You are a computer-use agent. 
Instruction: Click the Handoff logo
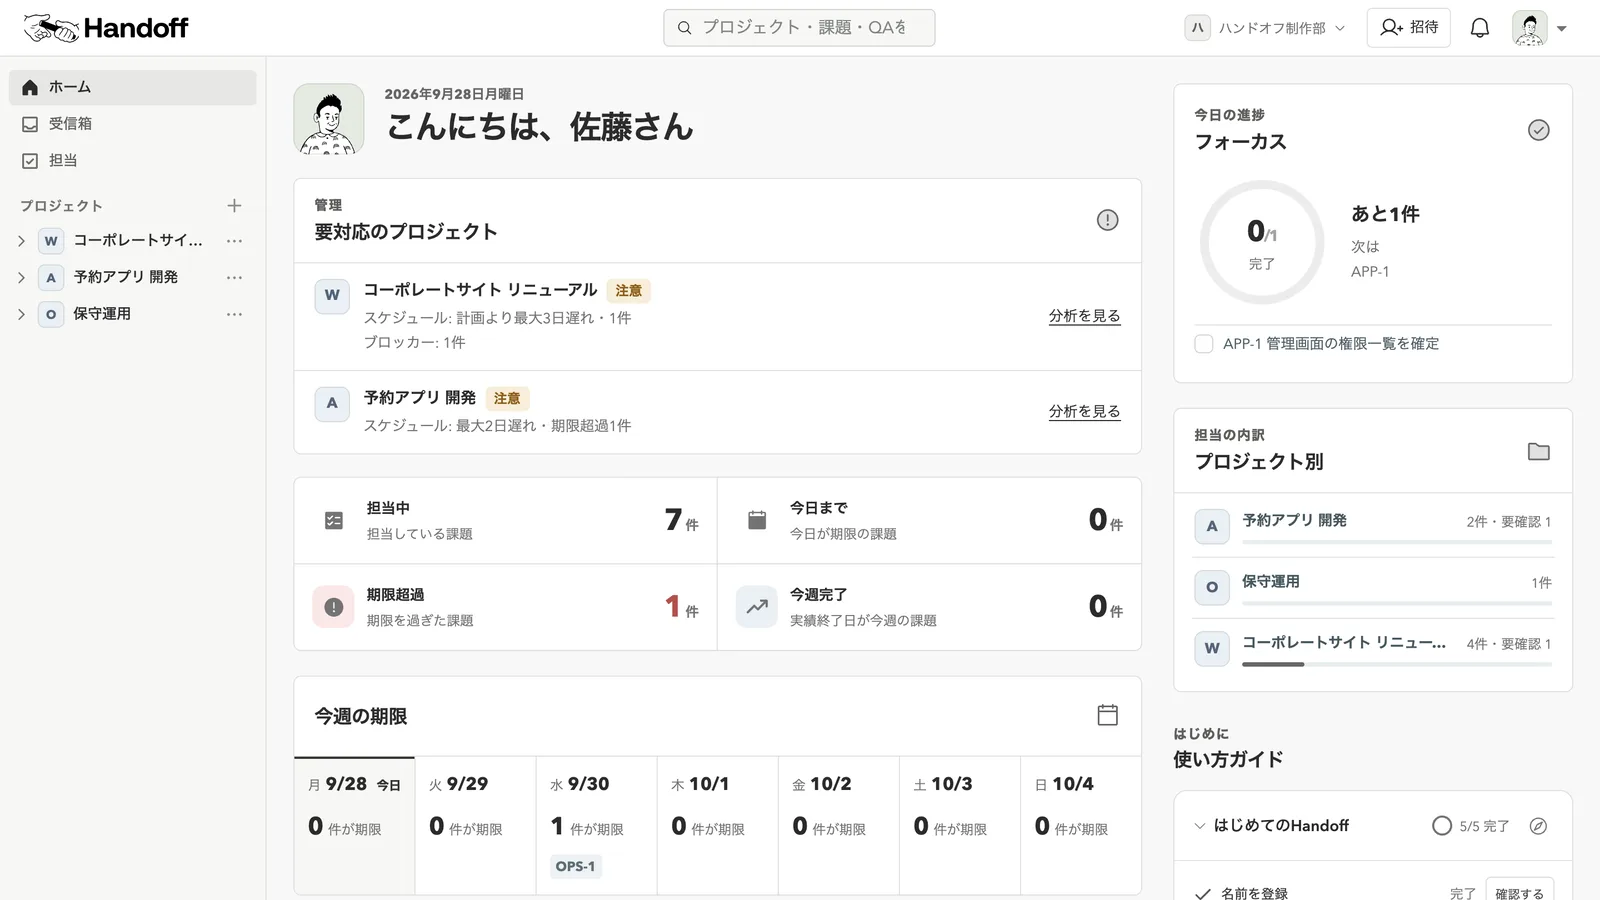(x=106, y=28)
